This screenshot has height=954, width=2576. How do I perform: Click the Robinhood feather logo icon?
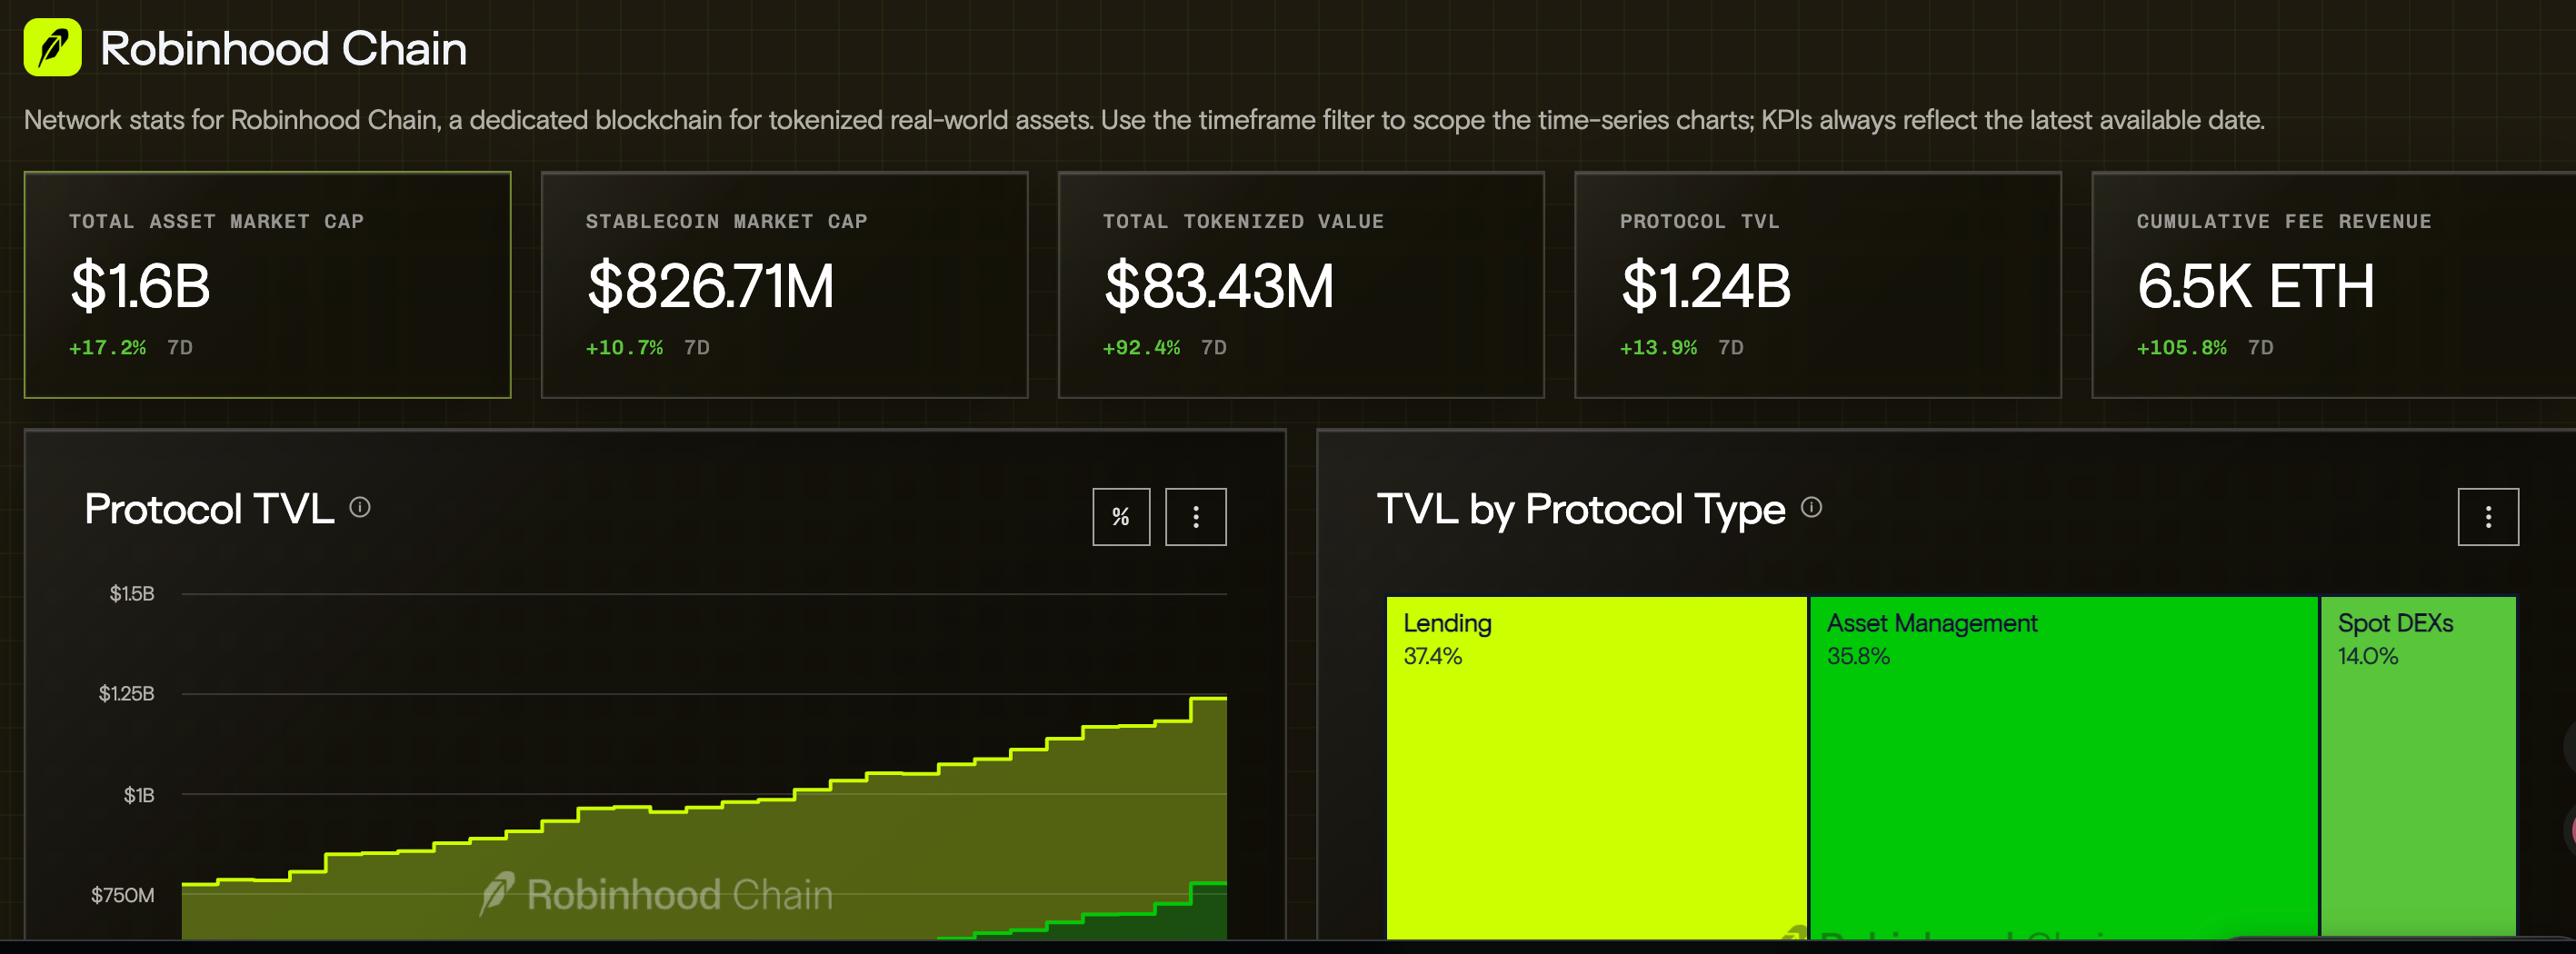(x=52, y=48)
